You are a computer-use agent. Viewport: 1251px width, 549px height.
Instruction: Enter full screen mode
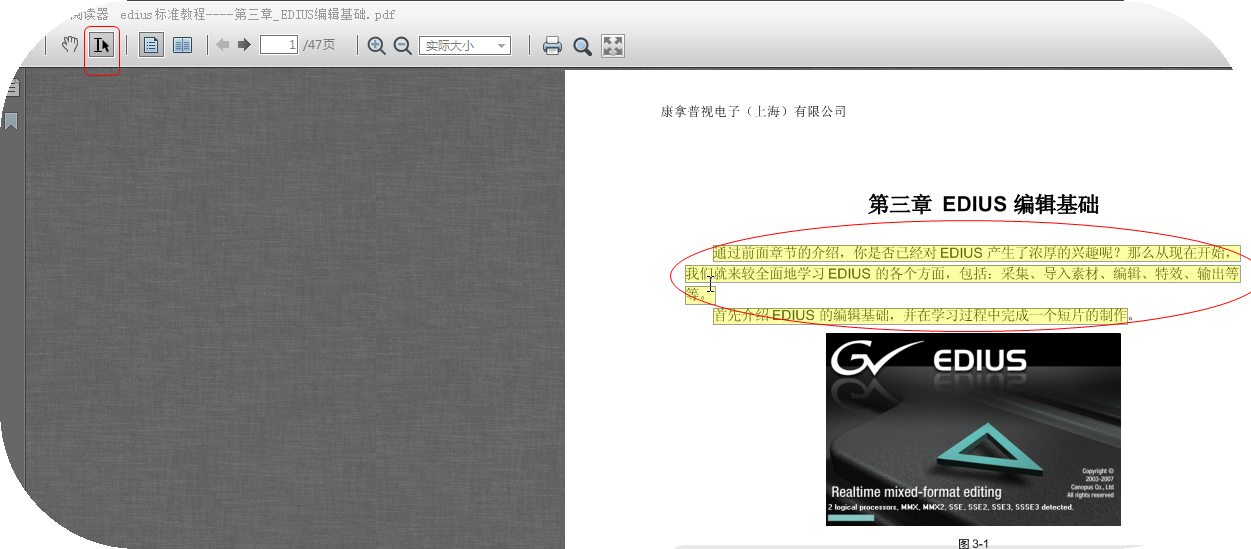click(613, 45)
